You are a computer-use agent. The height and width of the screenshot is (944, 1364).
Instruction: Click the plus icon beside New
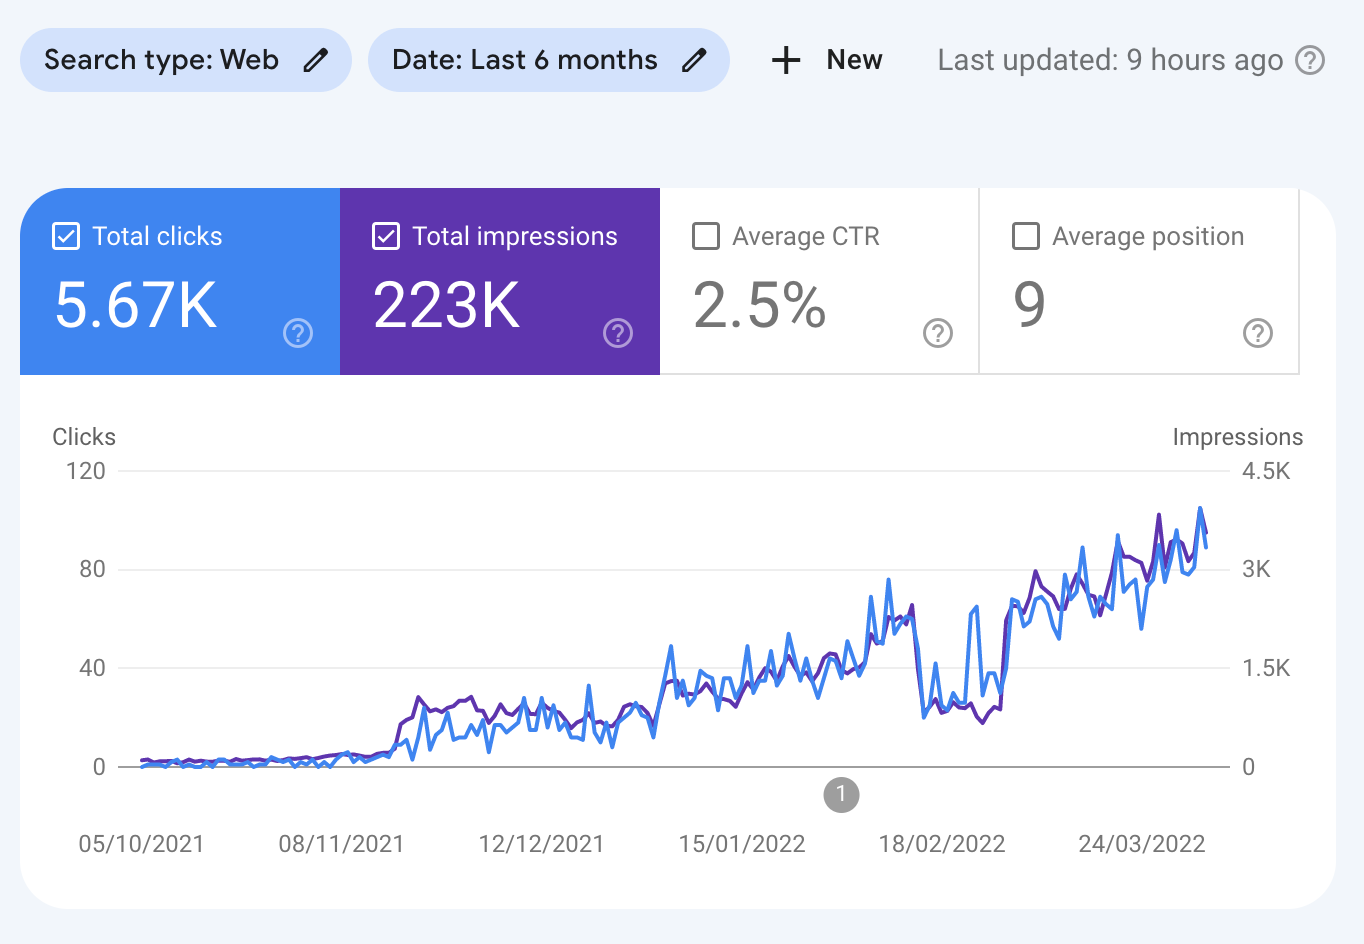click(x=786, y=60)
